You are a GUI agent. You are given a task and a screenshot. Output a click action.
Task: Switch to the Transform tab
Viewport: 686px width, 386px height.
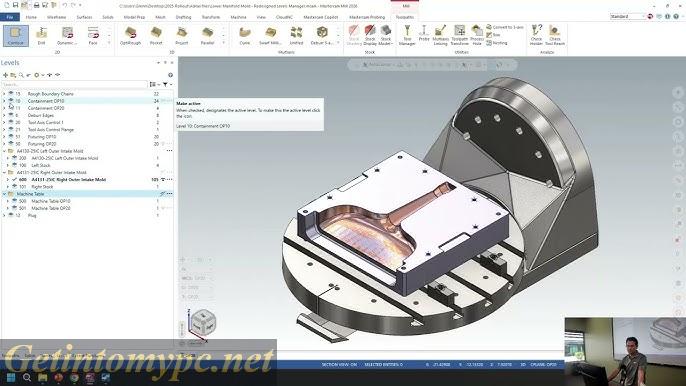point(211,17)
